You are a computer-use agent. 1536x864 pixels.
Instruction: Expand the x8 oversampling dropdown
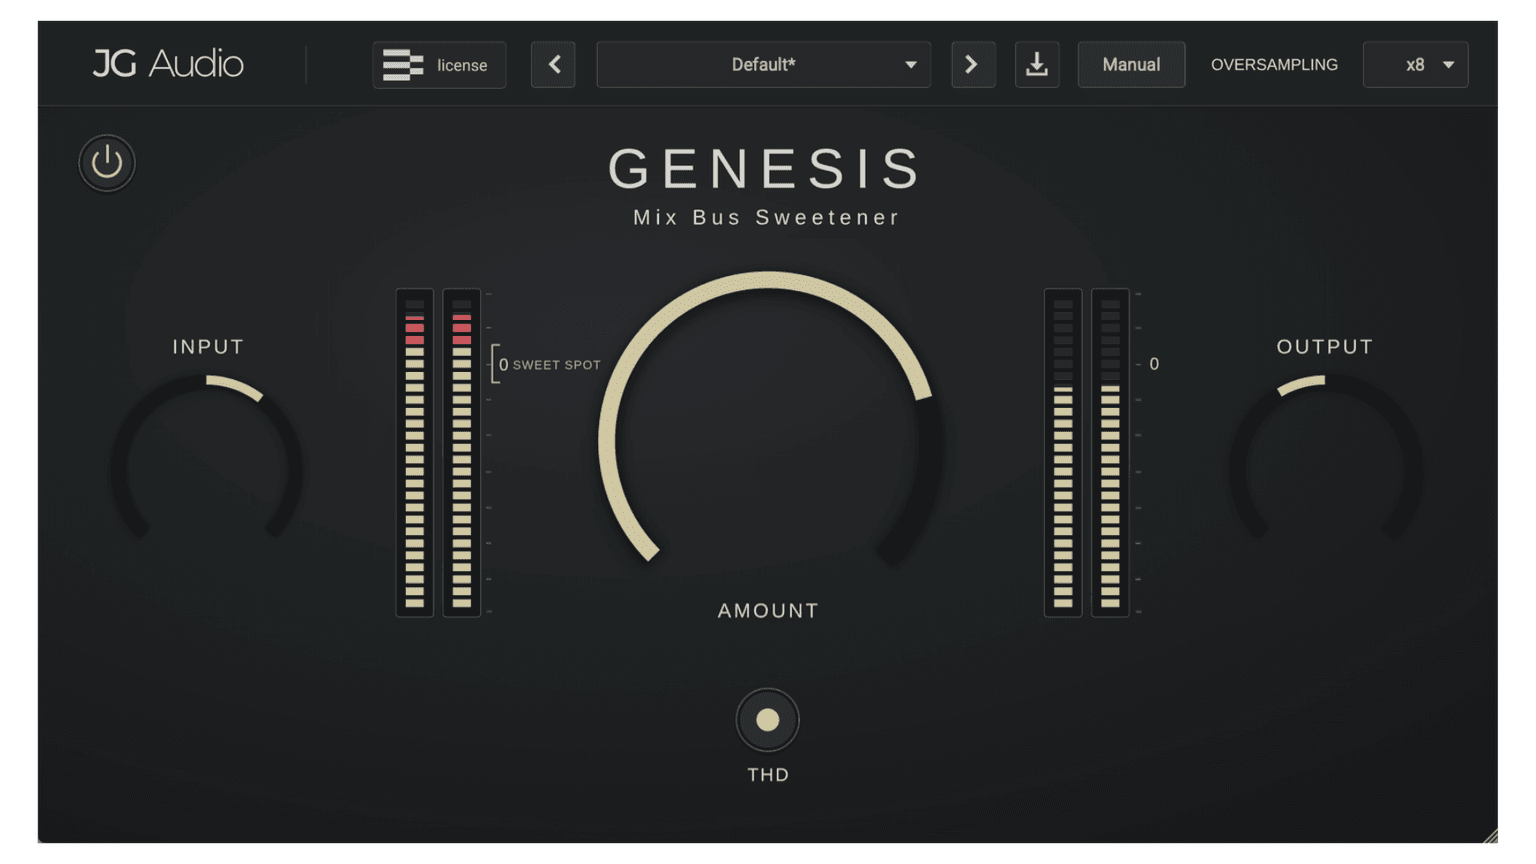click(x=1415, y=65)
